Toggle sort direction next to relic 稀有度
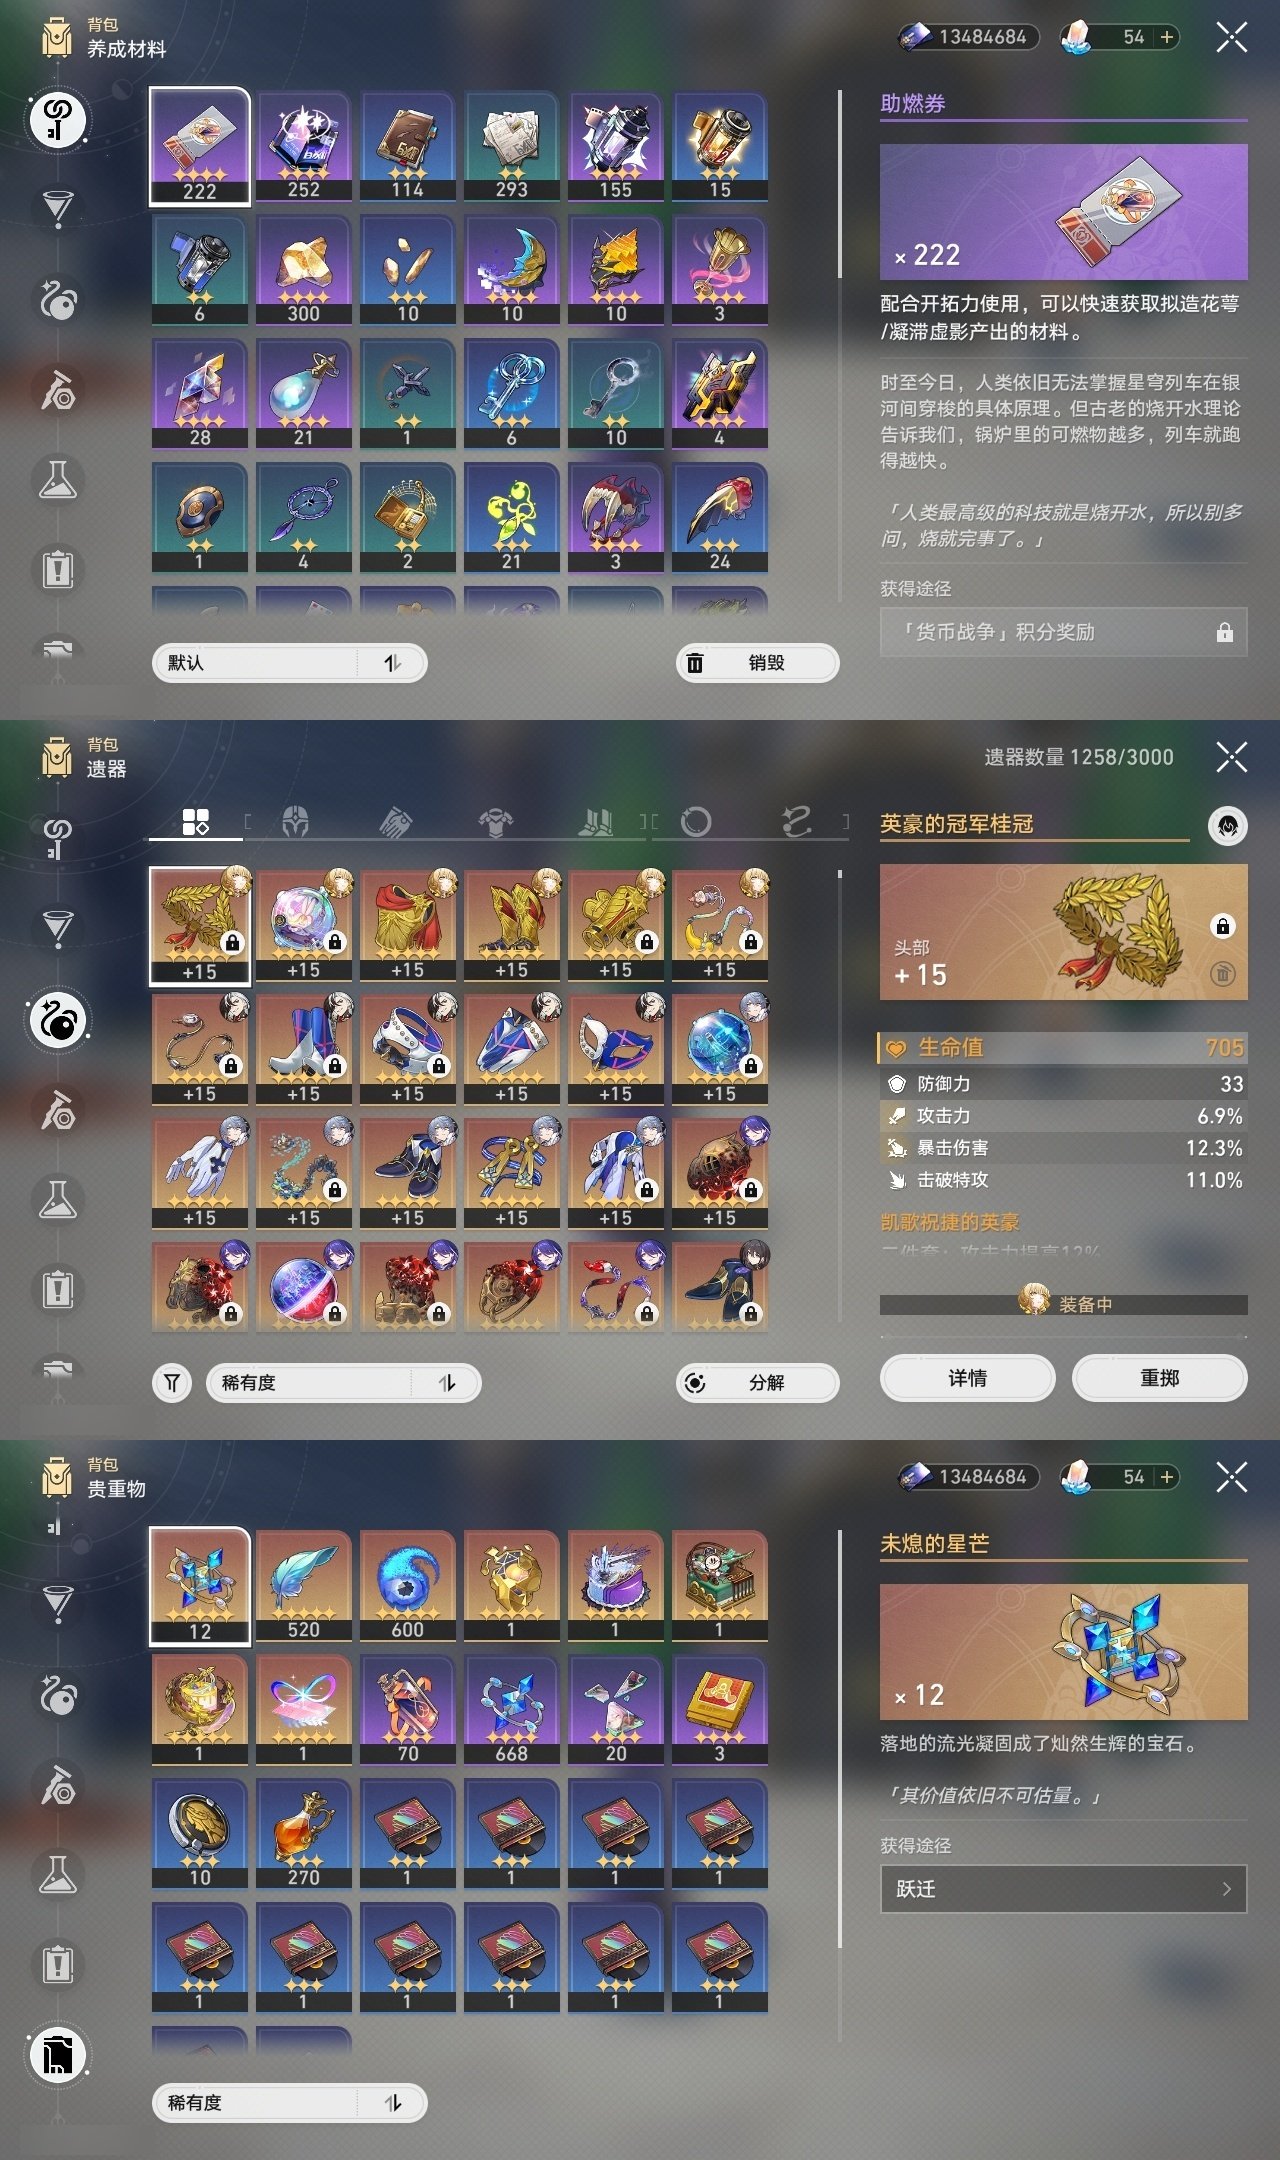This screenshot has height=2160, width=1280. pos(447,1383)
